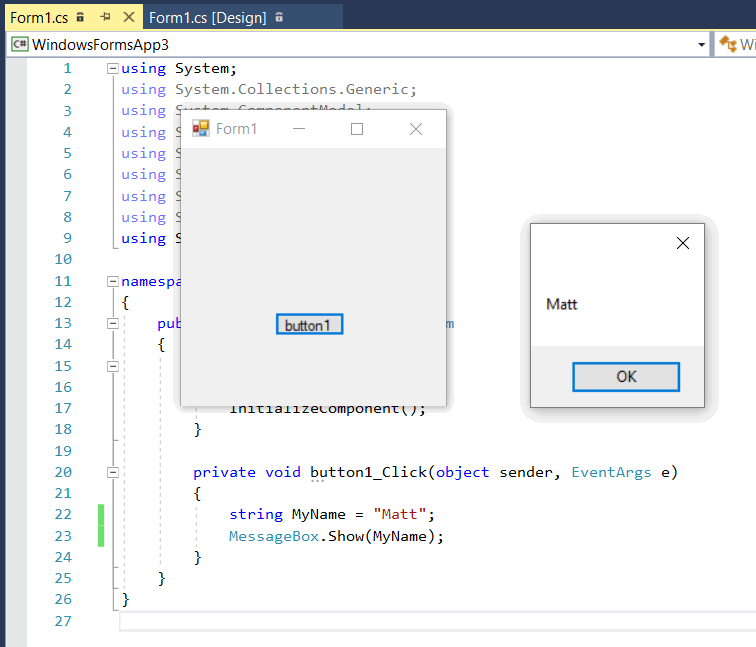Click the "sender" parameter on line 20
This screenshot has height=647, width=756.
[x=526, y=472]
